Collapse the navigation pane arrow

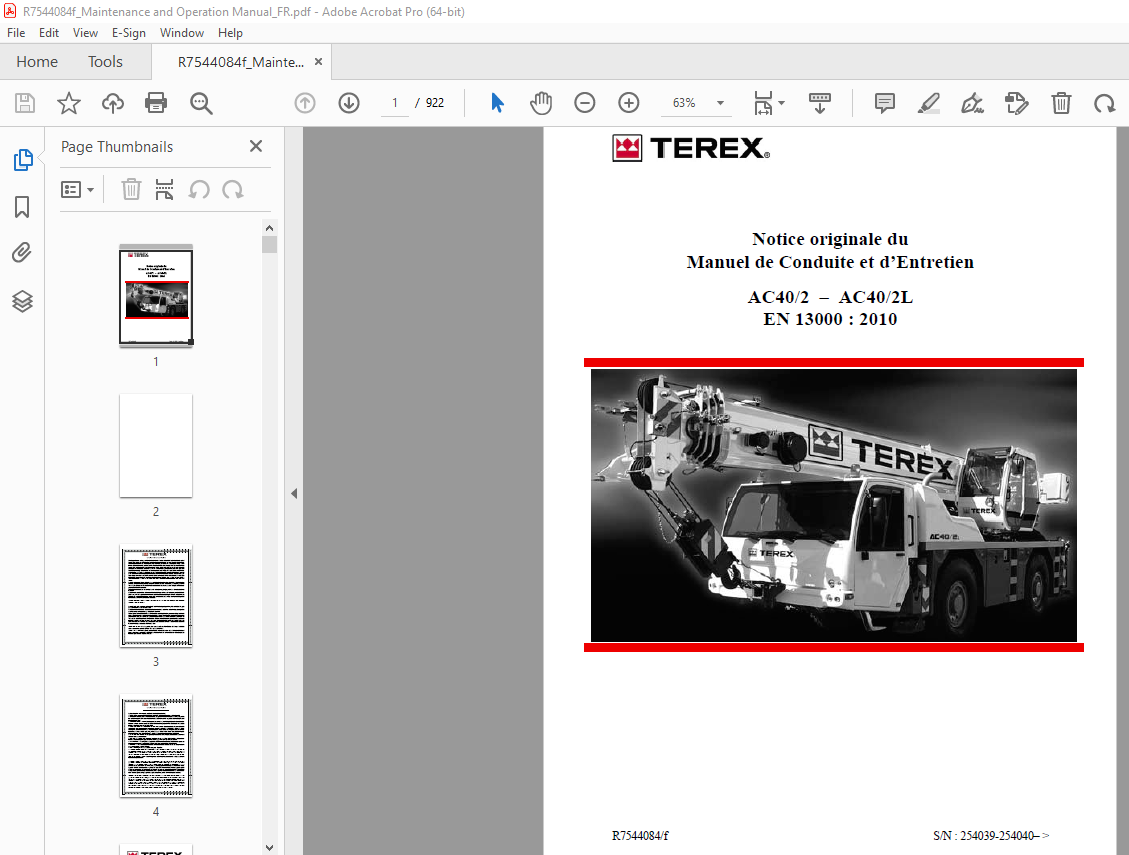pyautogui.click(x=294, y=493)
